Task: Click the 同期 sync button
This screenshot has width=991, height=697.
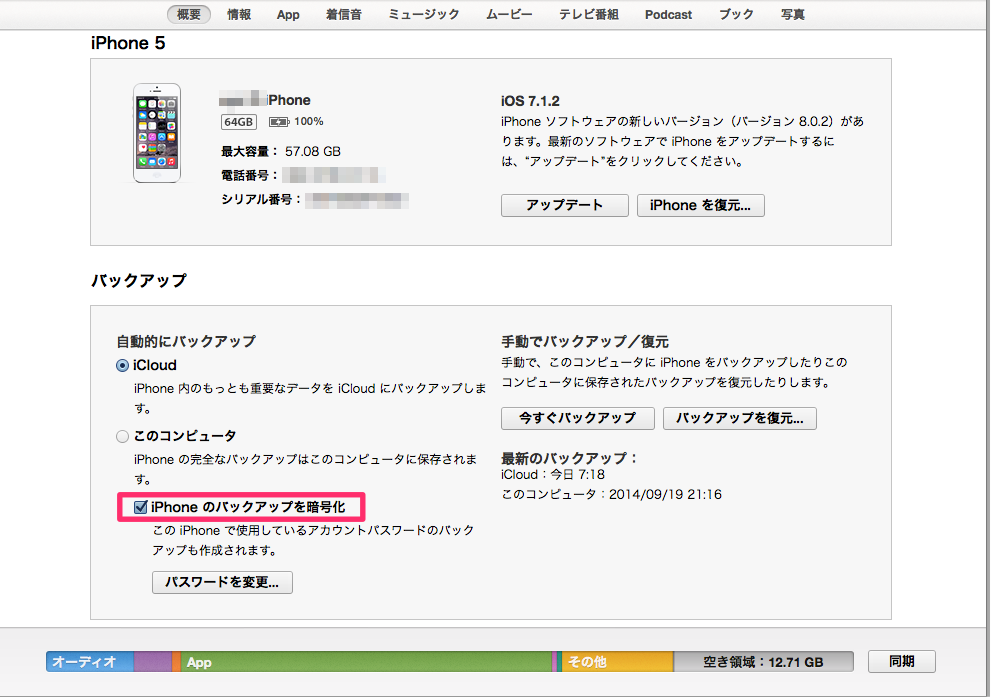Action: (x=901, y=662)
